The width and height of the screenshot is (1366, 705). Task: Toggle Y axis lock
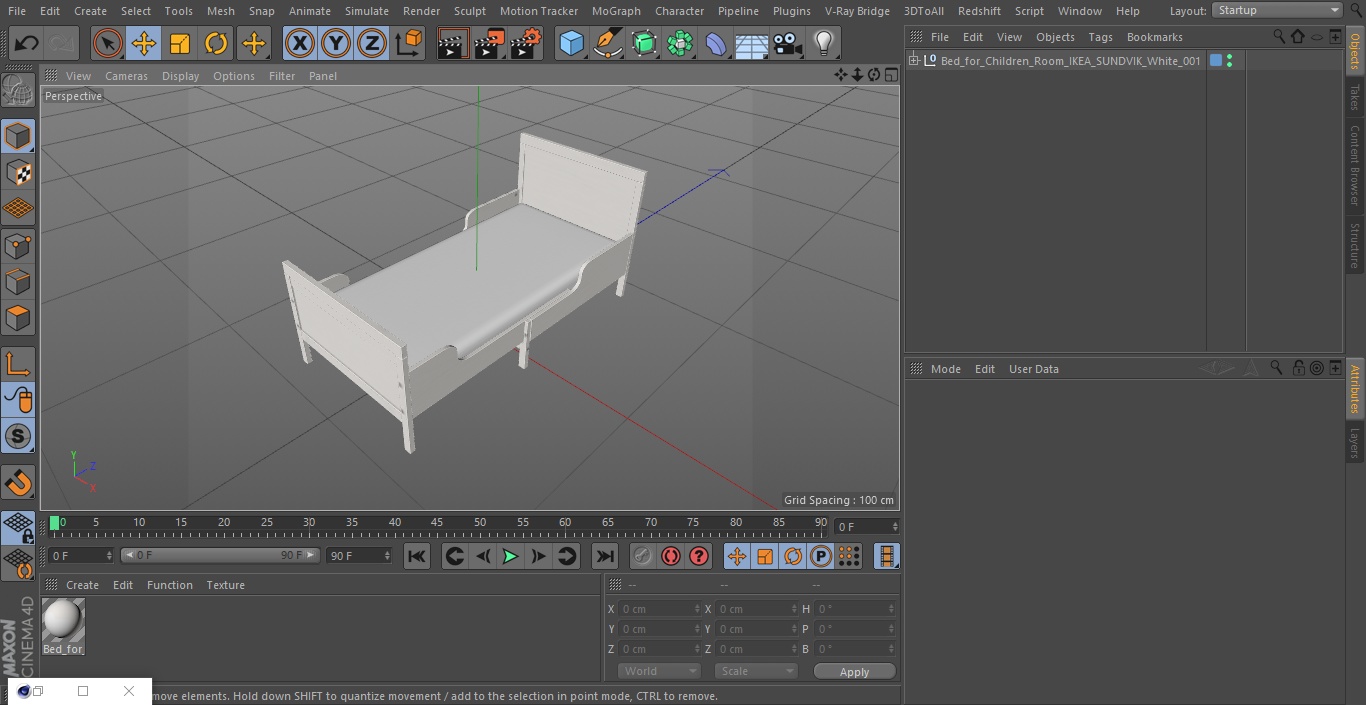coord(336,43)
